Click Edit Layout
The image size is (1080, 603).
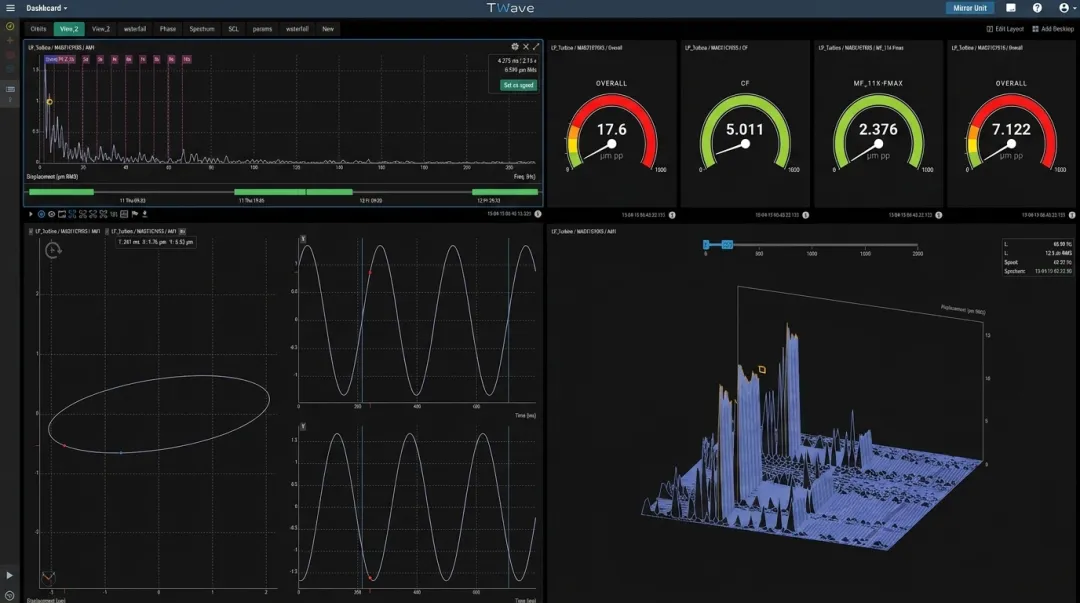pos(1005,29)
